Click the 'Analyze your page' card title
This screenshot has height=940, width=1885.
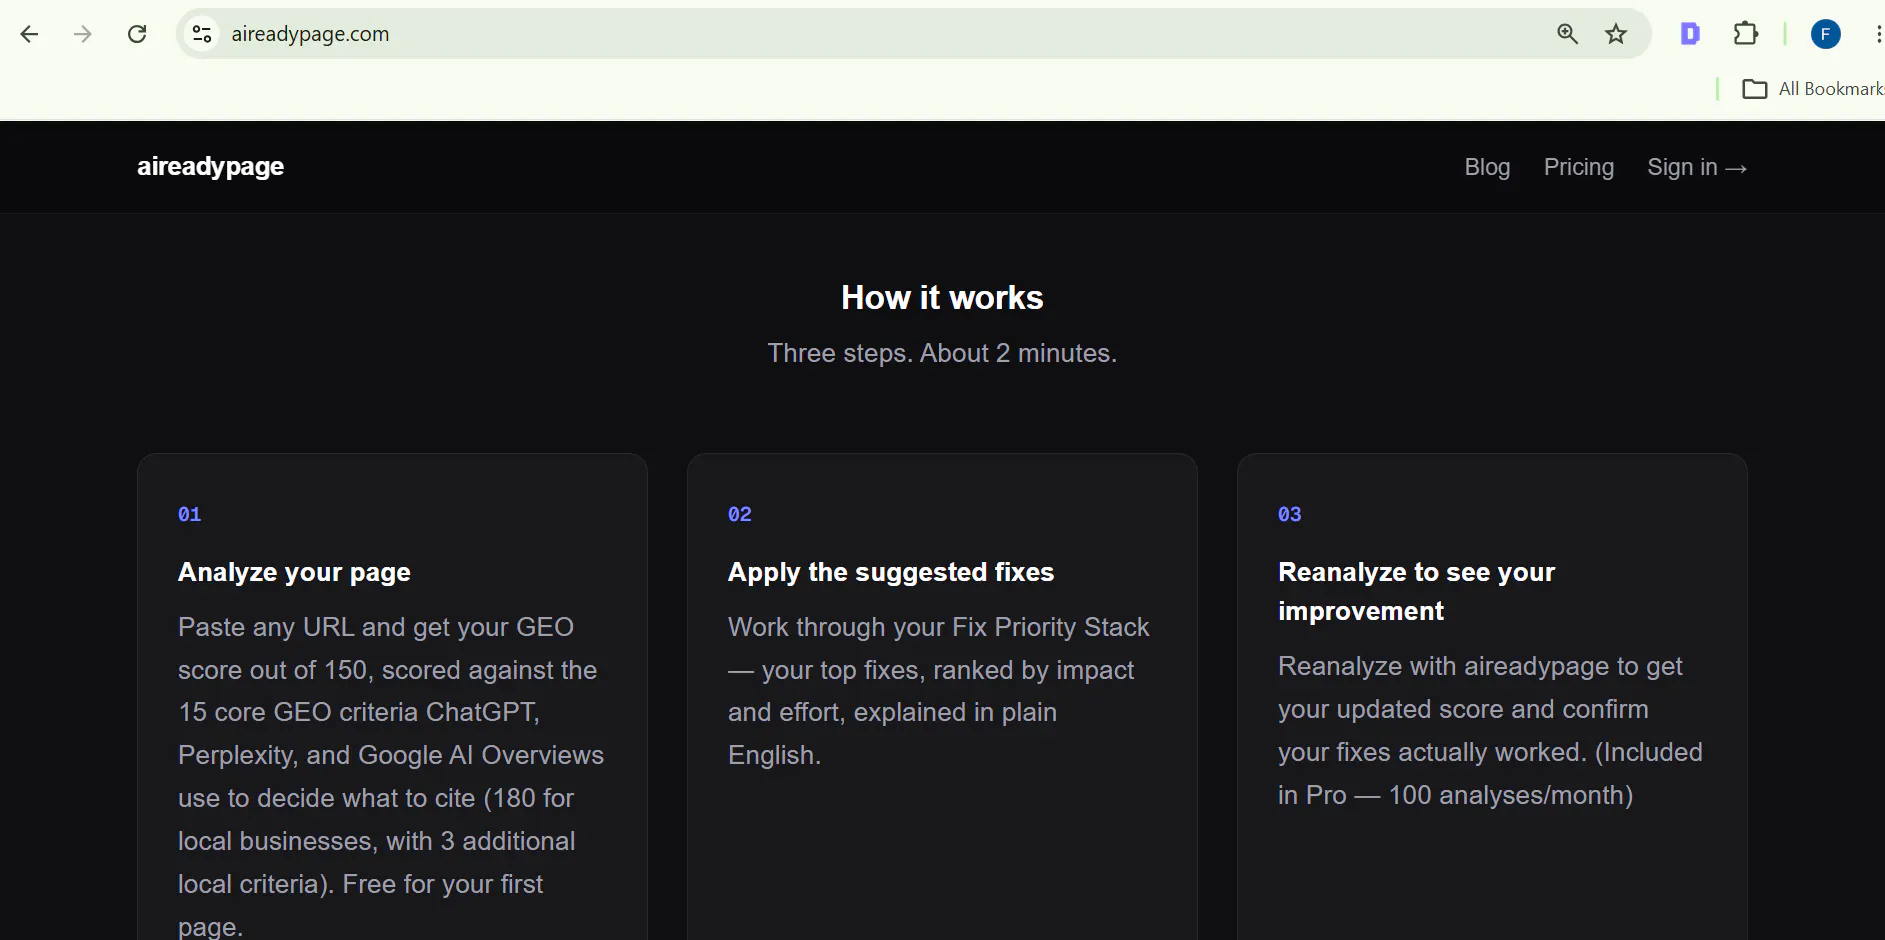pyautogui.click(x=294, y=572)
